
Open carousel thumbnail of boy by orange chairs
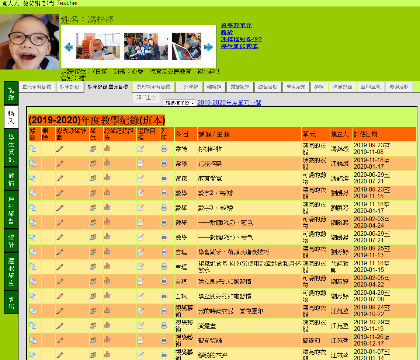click(x=98, y=46)
